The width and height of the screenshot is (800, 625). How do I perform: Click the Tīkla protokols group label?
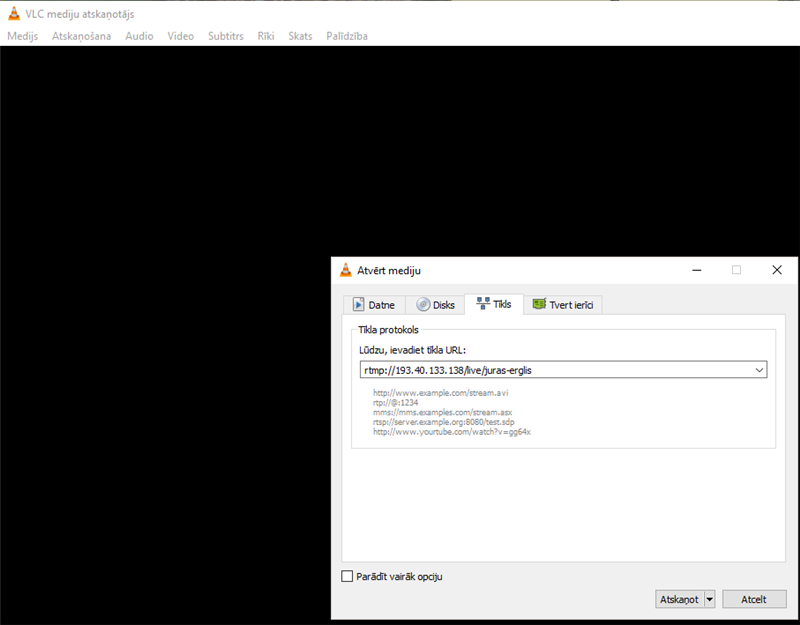[388, 330]
